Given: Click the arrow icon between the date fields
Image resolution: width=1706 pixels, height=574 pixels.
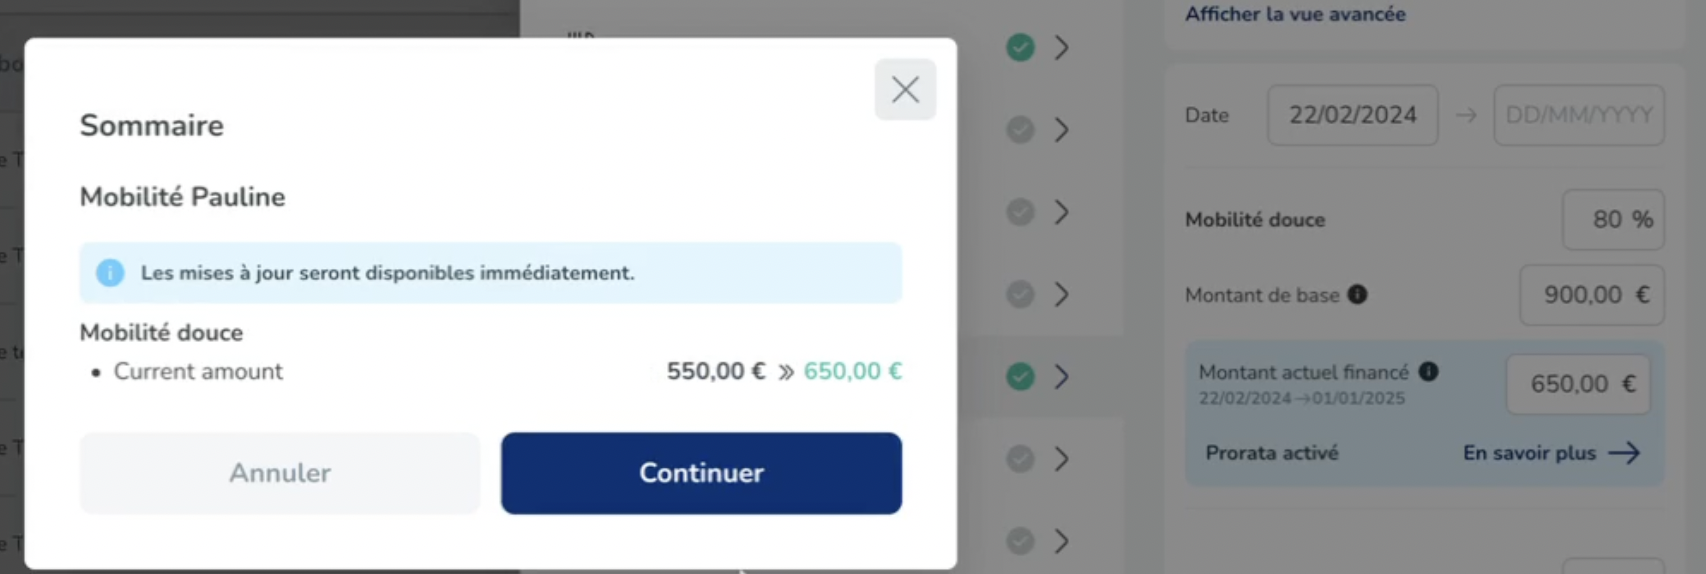Looking at the screenshot, I should [x=1466, y=115].
